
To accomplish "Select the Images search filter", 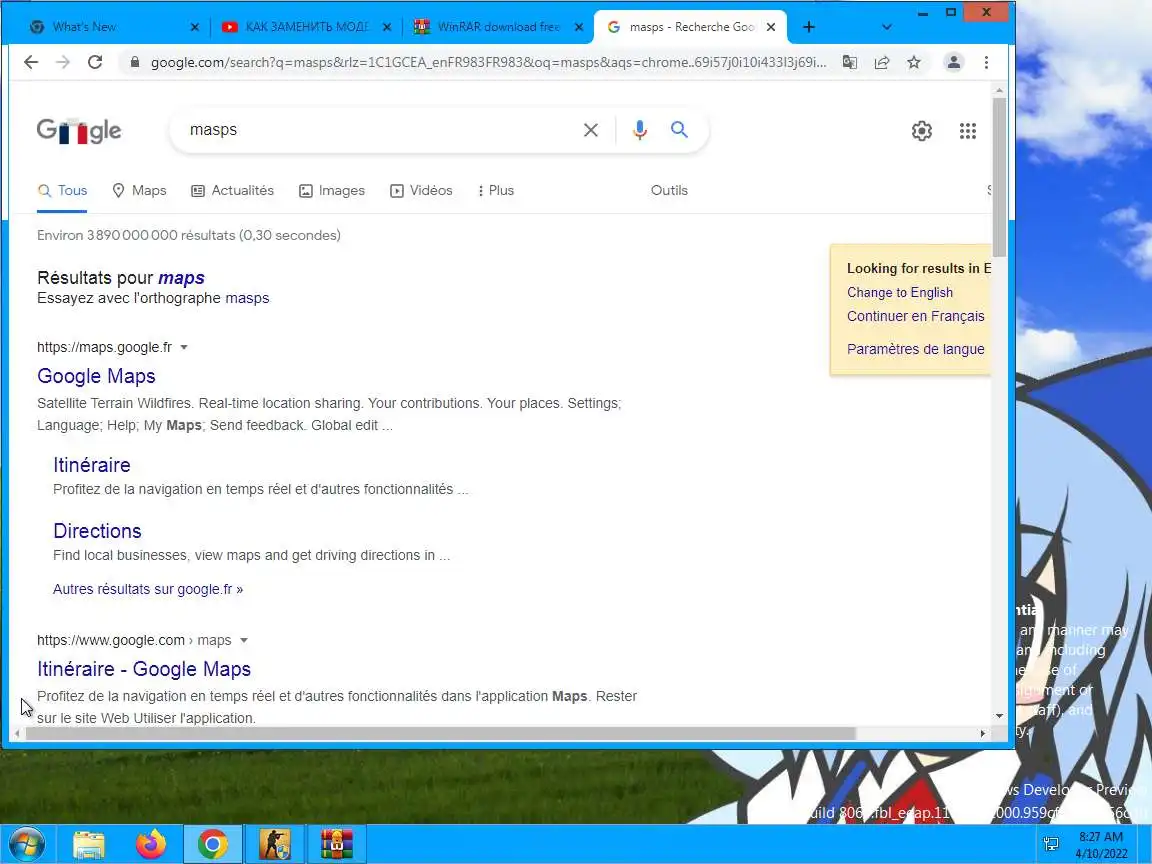I will click(332, 190).
